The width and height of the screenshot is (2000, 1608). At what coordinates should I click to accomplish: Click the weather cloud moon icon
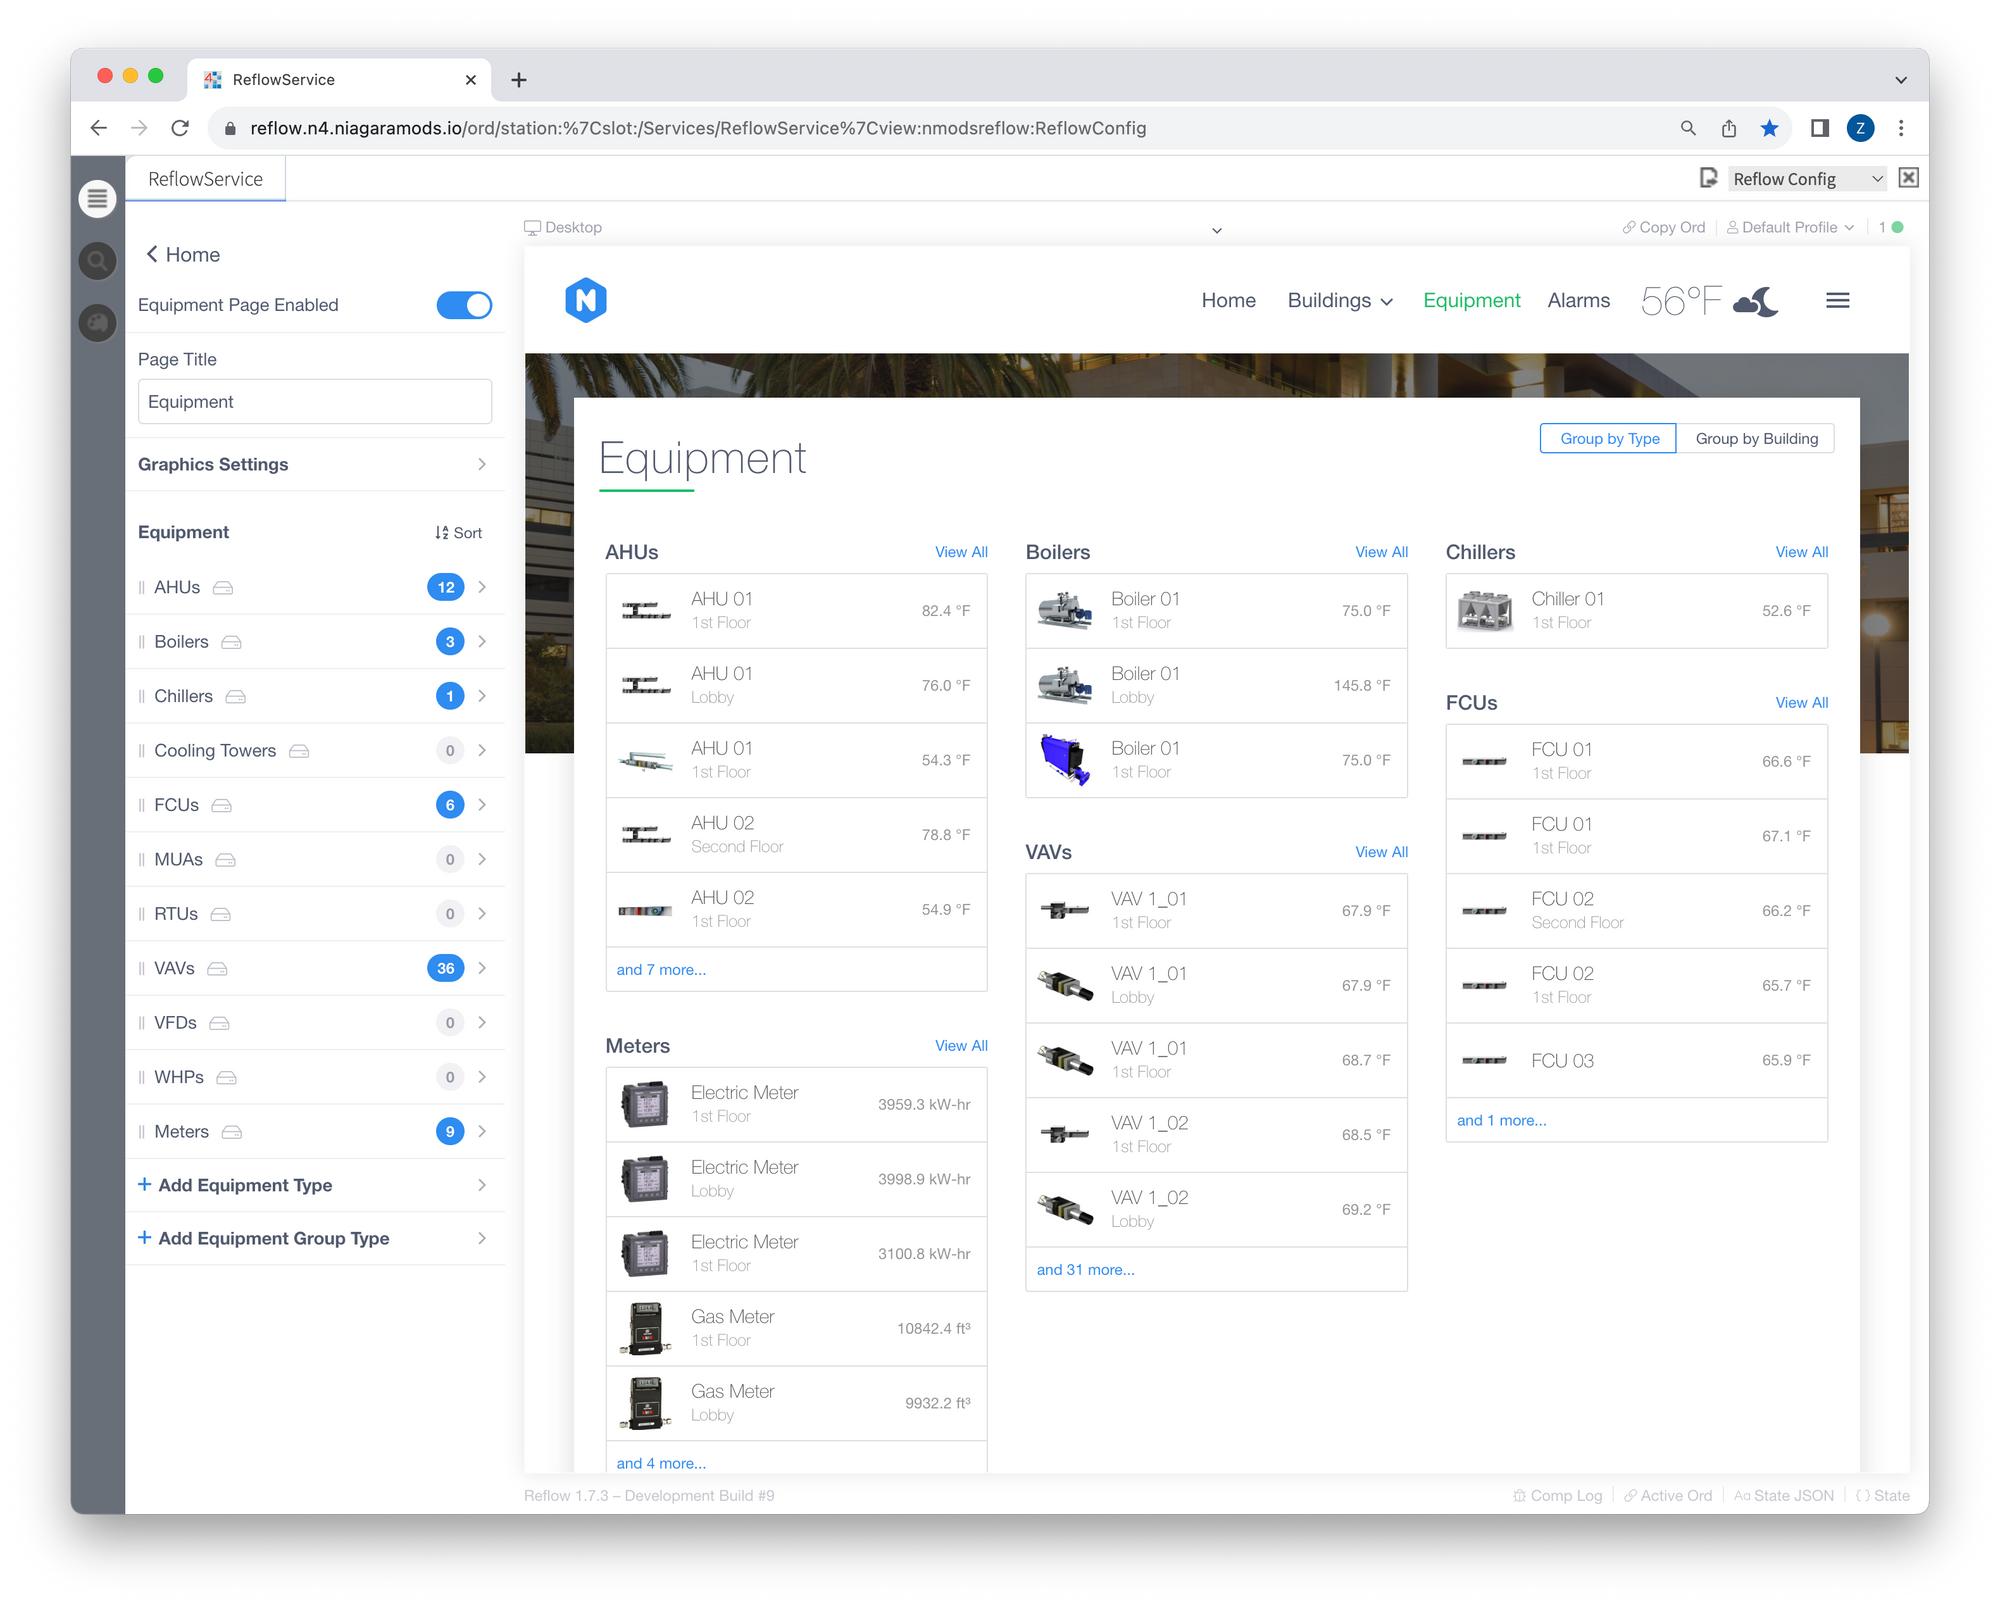(x=1756, y=300)
